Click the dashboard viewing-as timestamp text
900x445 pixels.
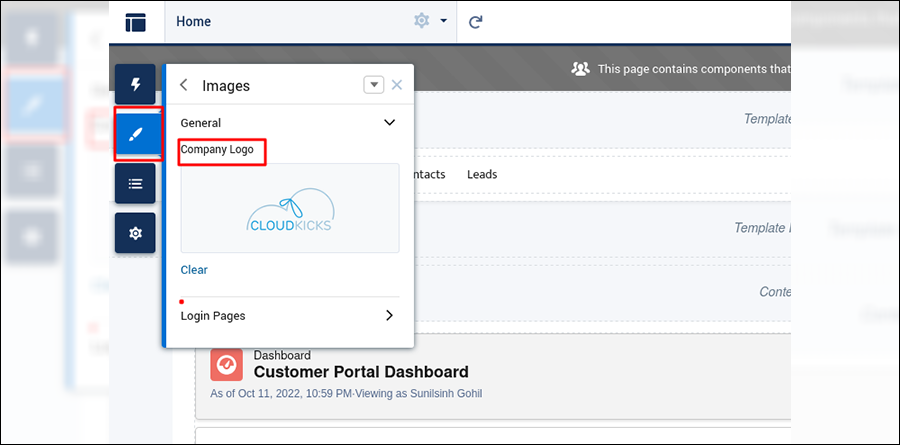click(x=346, y=394)
